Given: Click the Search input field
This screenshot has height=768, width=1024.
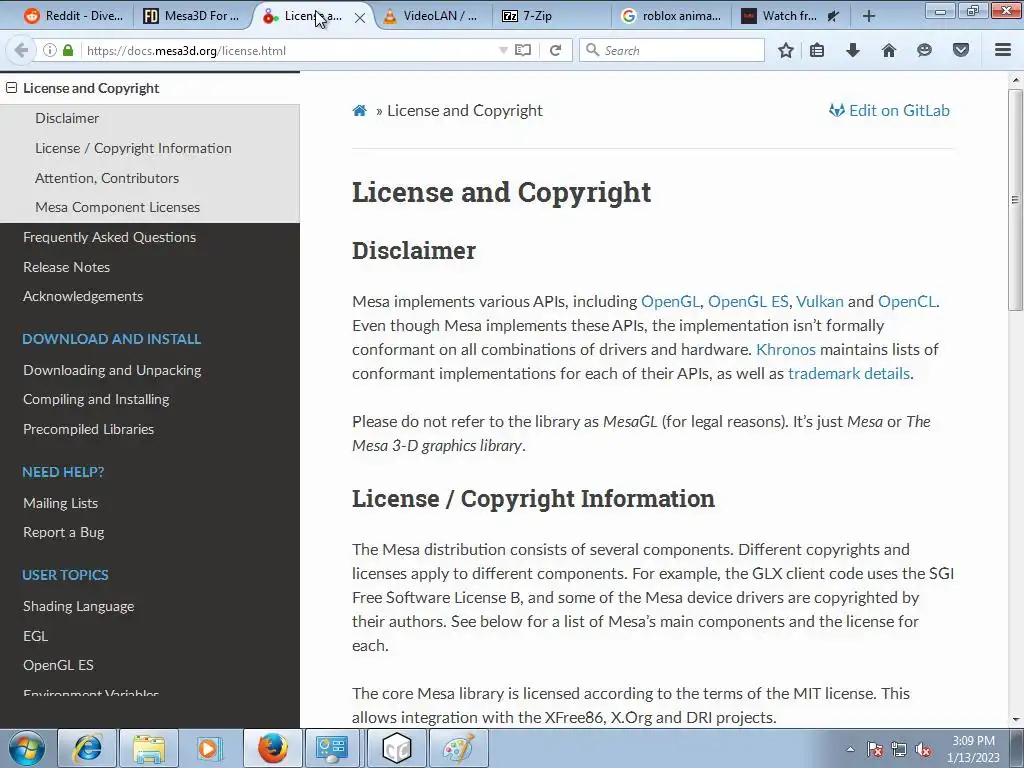Looking at the screenshot, I should pyautogui.click(x=672, y=50).
